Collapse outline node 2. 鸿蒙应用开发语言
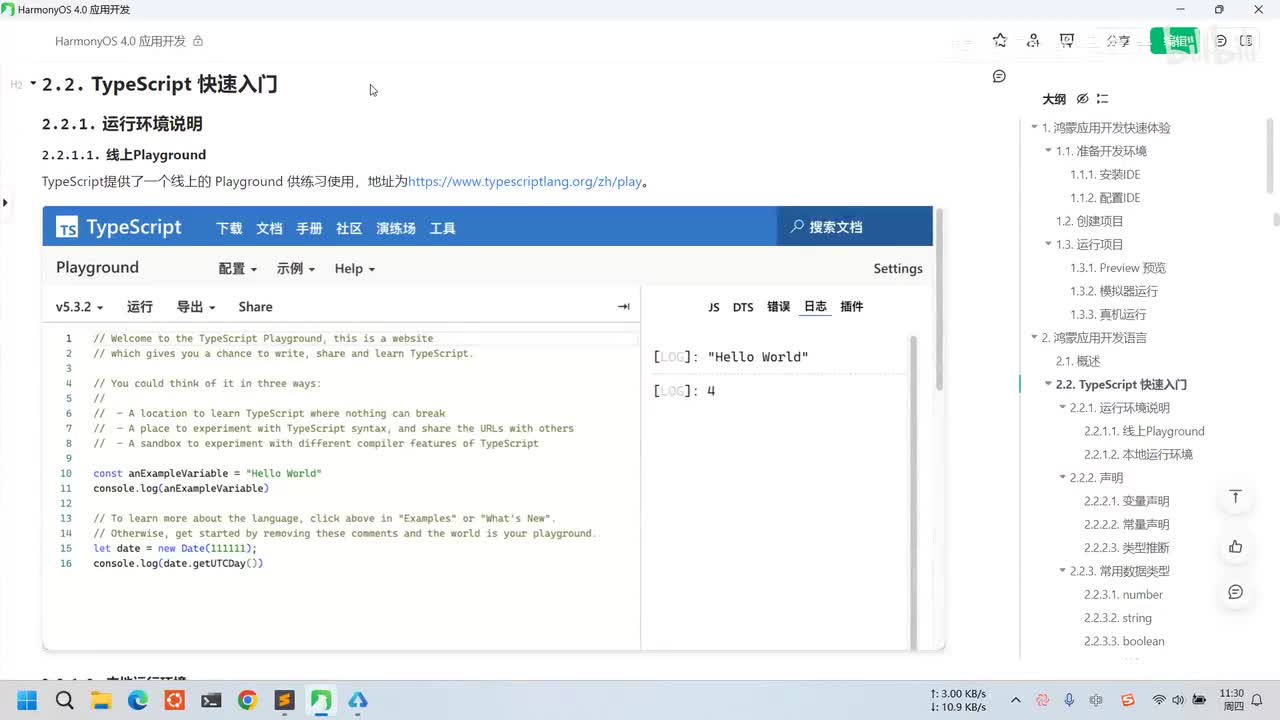The width and height of the screenshot is (1280, 720). pos(1034,338)
